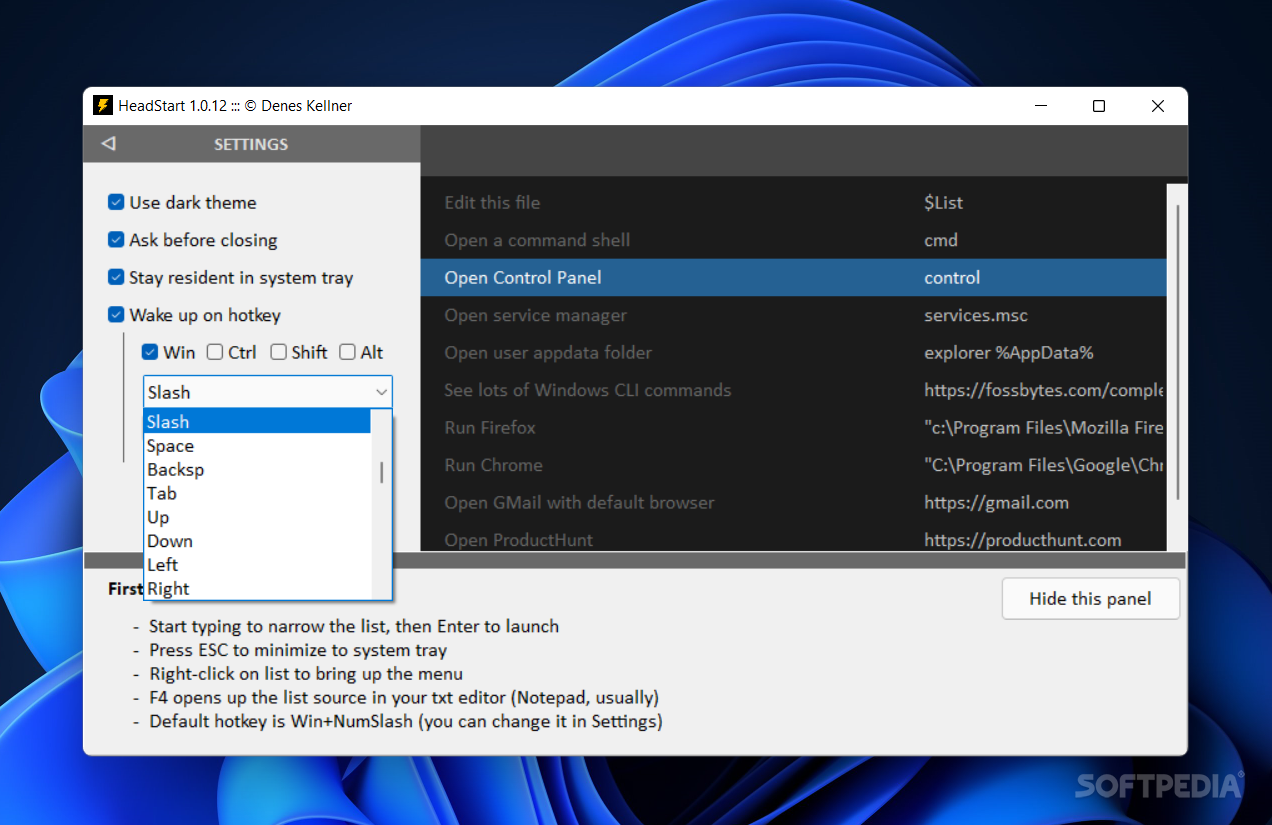Image resolution: width=1272 pixels, height=825 pixels.
Task: Click the $List command value
Action: point(943,202)
